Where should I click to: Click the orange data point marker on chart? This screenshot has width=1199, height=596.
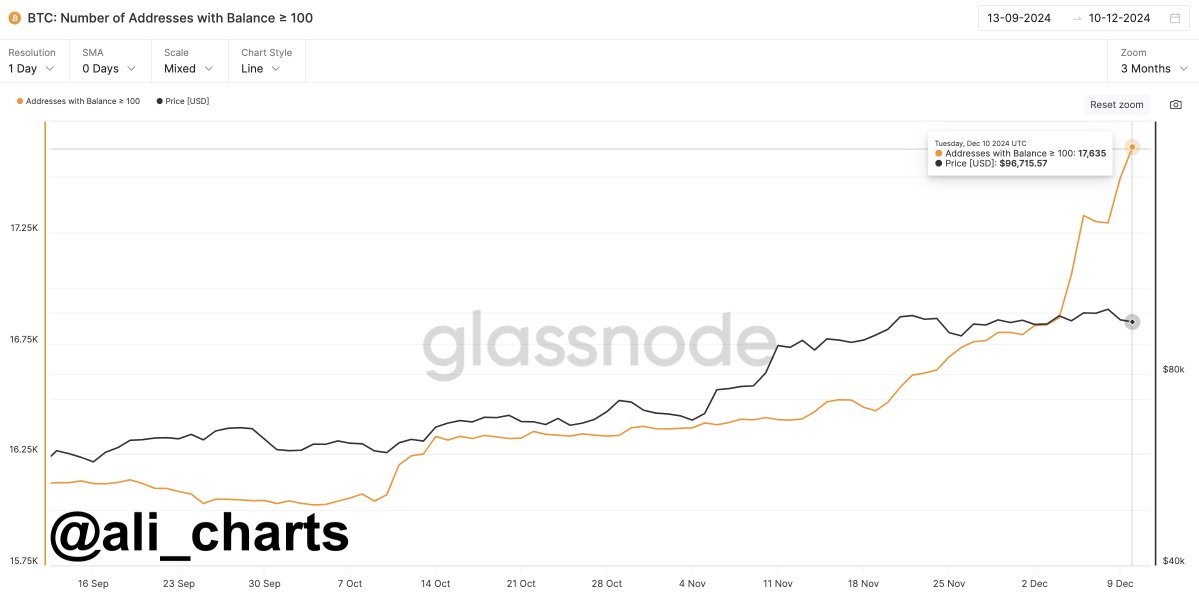pos(1132,147)
